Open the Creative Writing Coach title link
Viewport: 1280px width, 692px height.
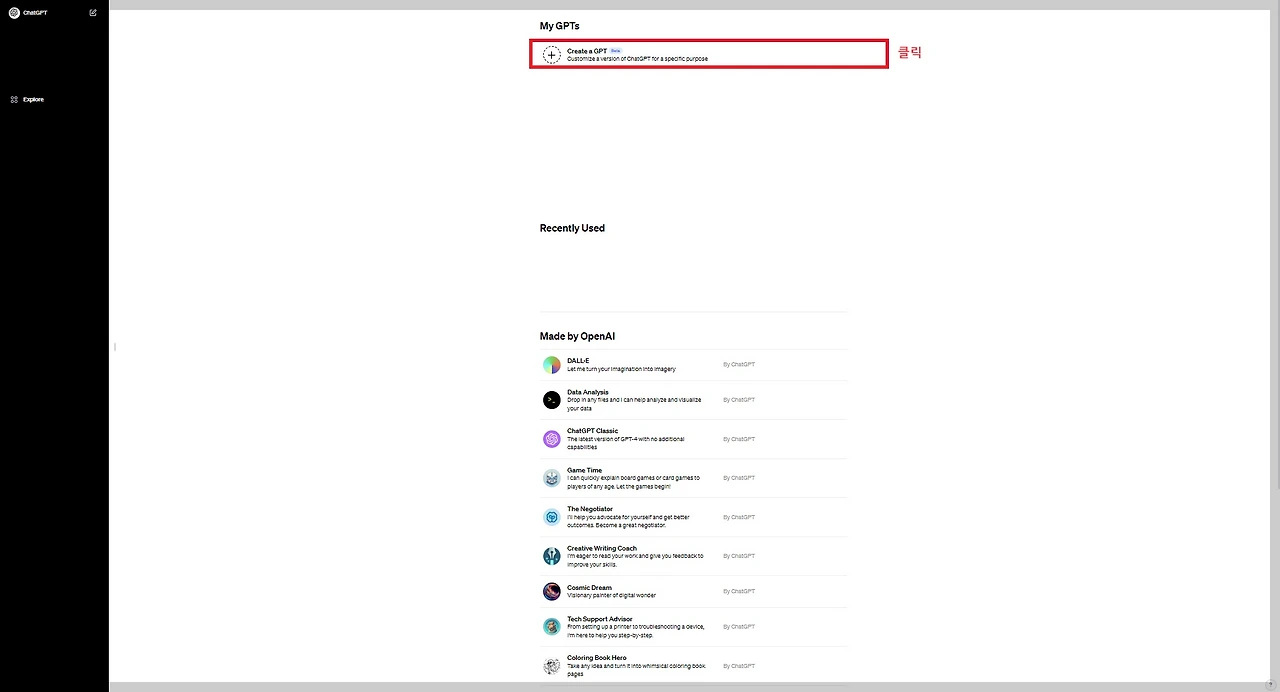point(602,548)
